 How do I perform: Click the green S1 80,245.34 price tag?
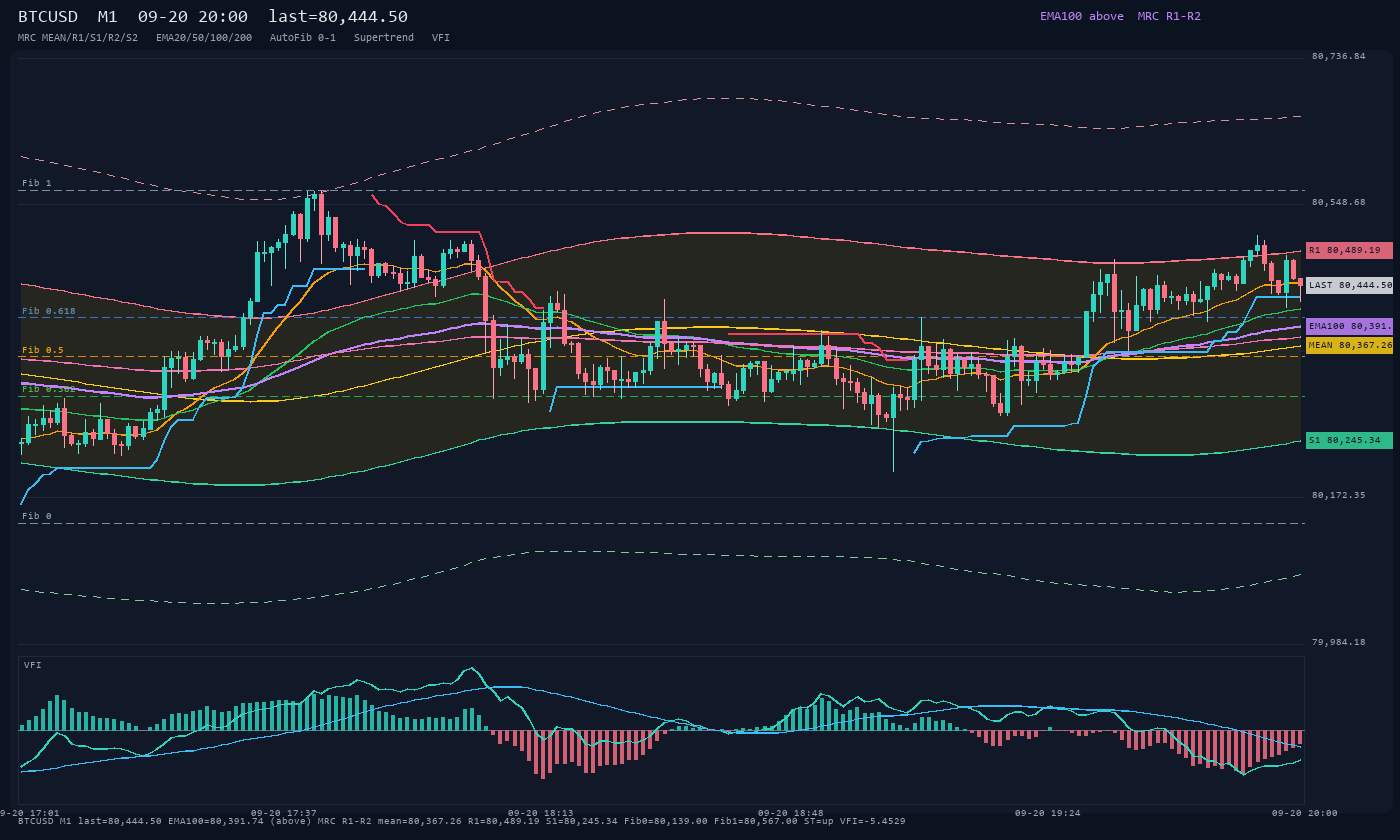[1349, 440]
